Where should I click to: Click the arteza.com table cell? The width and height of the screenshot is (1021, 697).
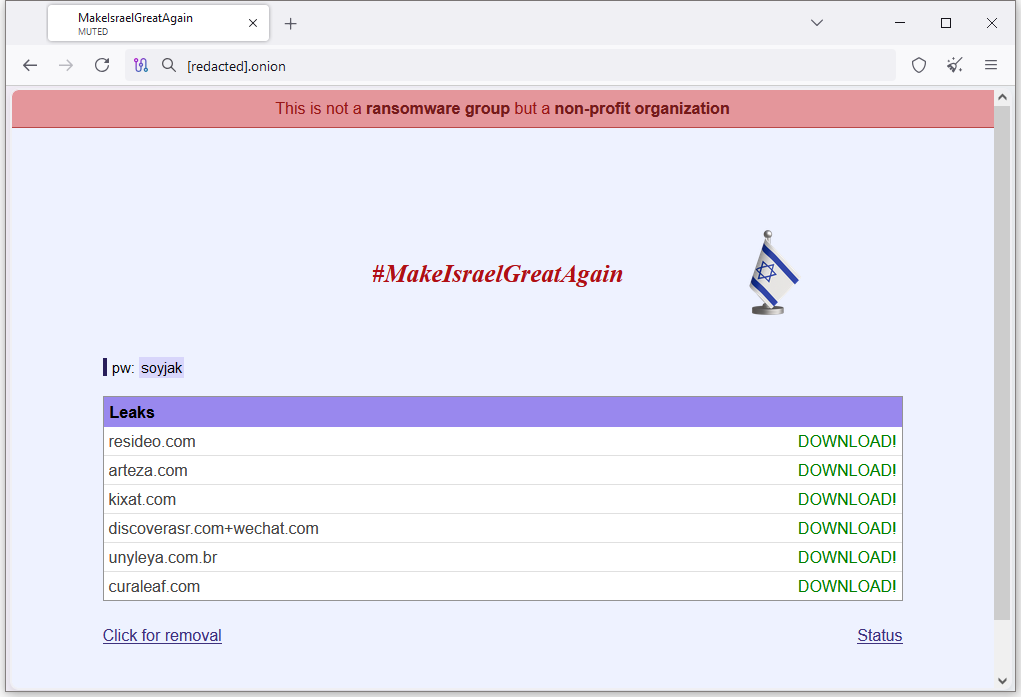pyautogui.click(x=148, y=470)
